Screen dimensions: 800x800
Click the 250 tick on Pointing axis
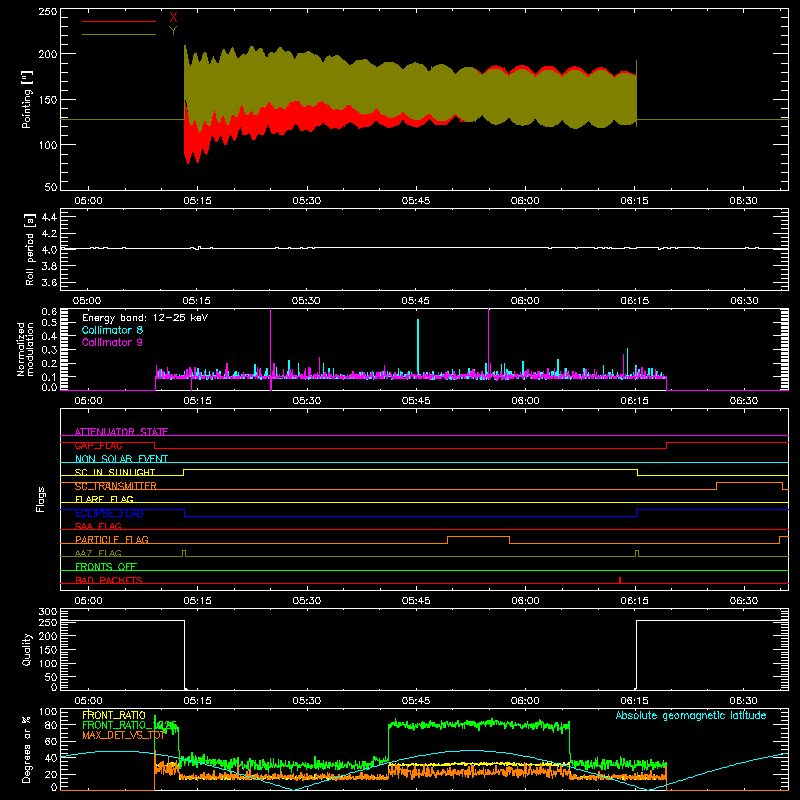coord(47,12)
